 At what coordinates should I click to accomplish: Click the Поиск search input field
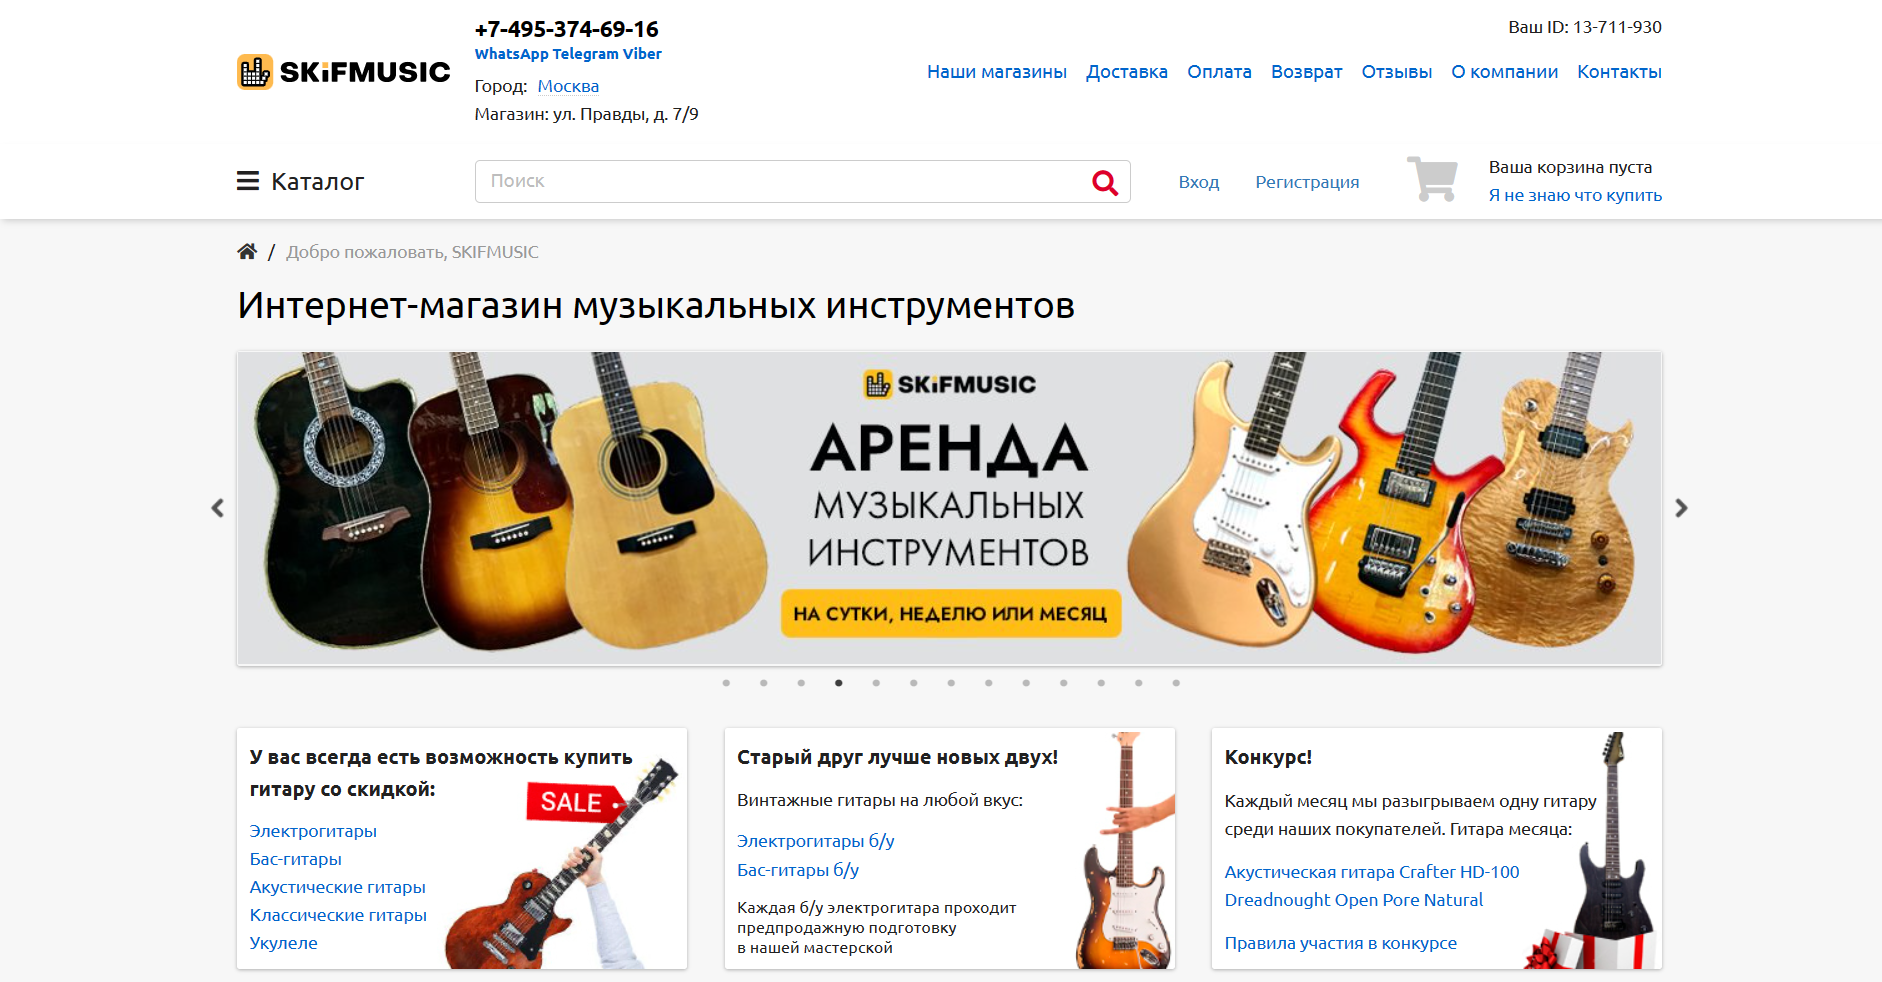click(782, 181)
